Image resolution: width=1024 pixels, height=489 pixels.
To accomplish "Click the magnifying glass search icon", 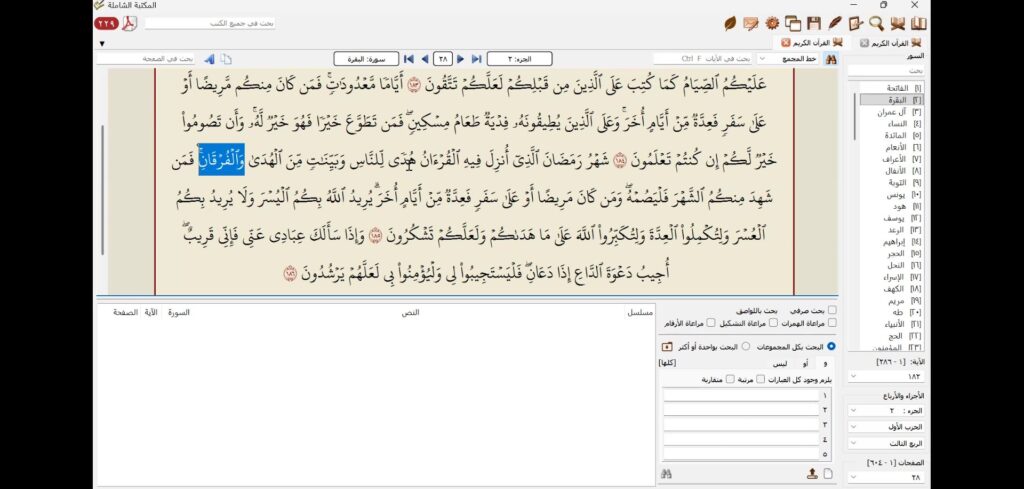I will tap(876, 23).
